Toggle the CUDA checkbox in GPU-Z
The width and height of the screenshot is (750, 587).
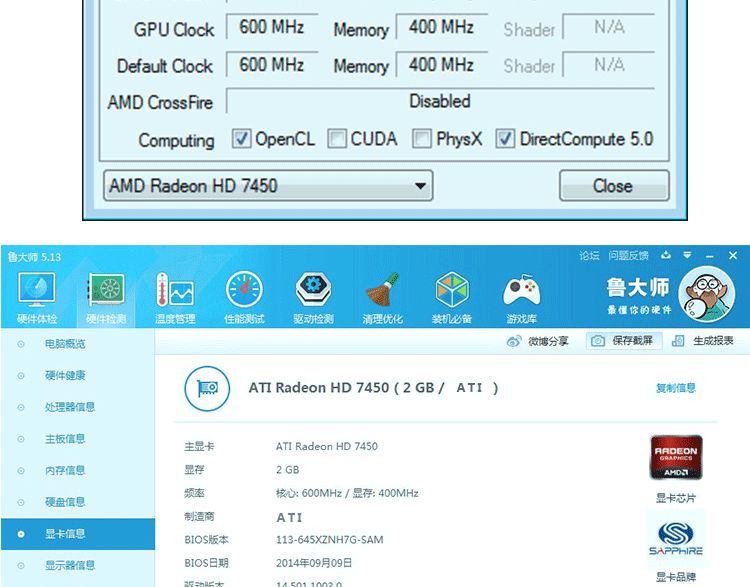click(337, 139)
